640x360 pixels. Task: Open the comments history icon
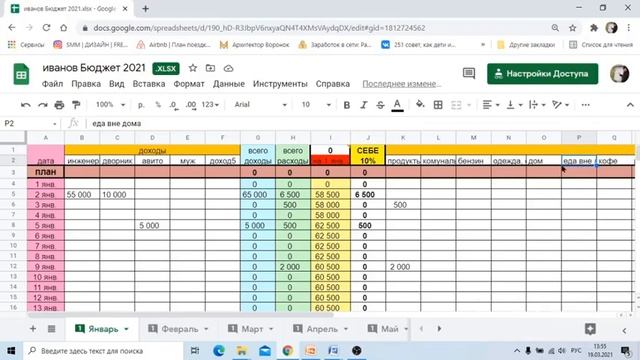469,73
